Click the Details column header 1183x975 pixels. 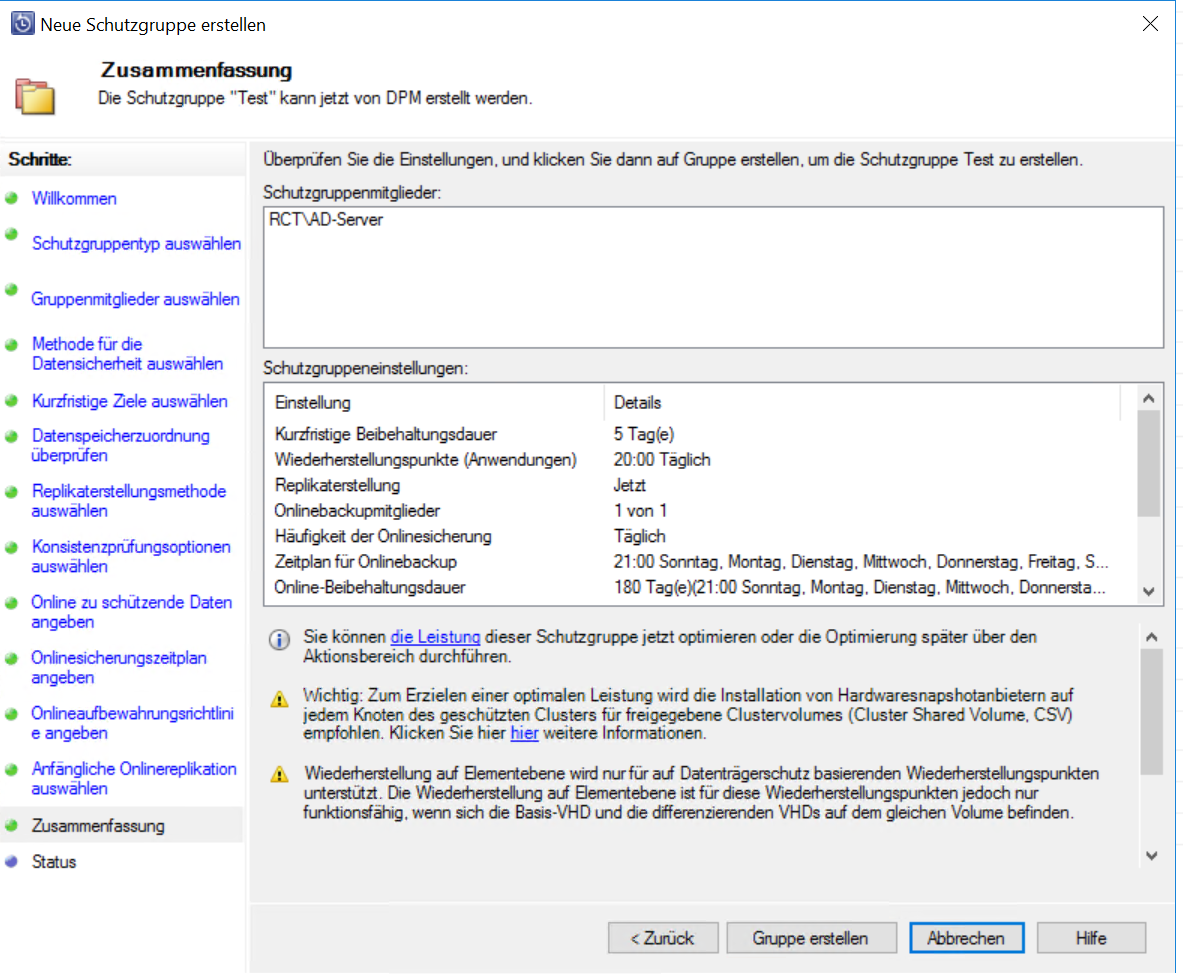coord(863,402)
